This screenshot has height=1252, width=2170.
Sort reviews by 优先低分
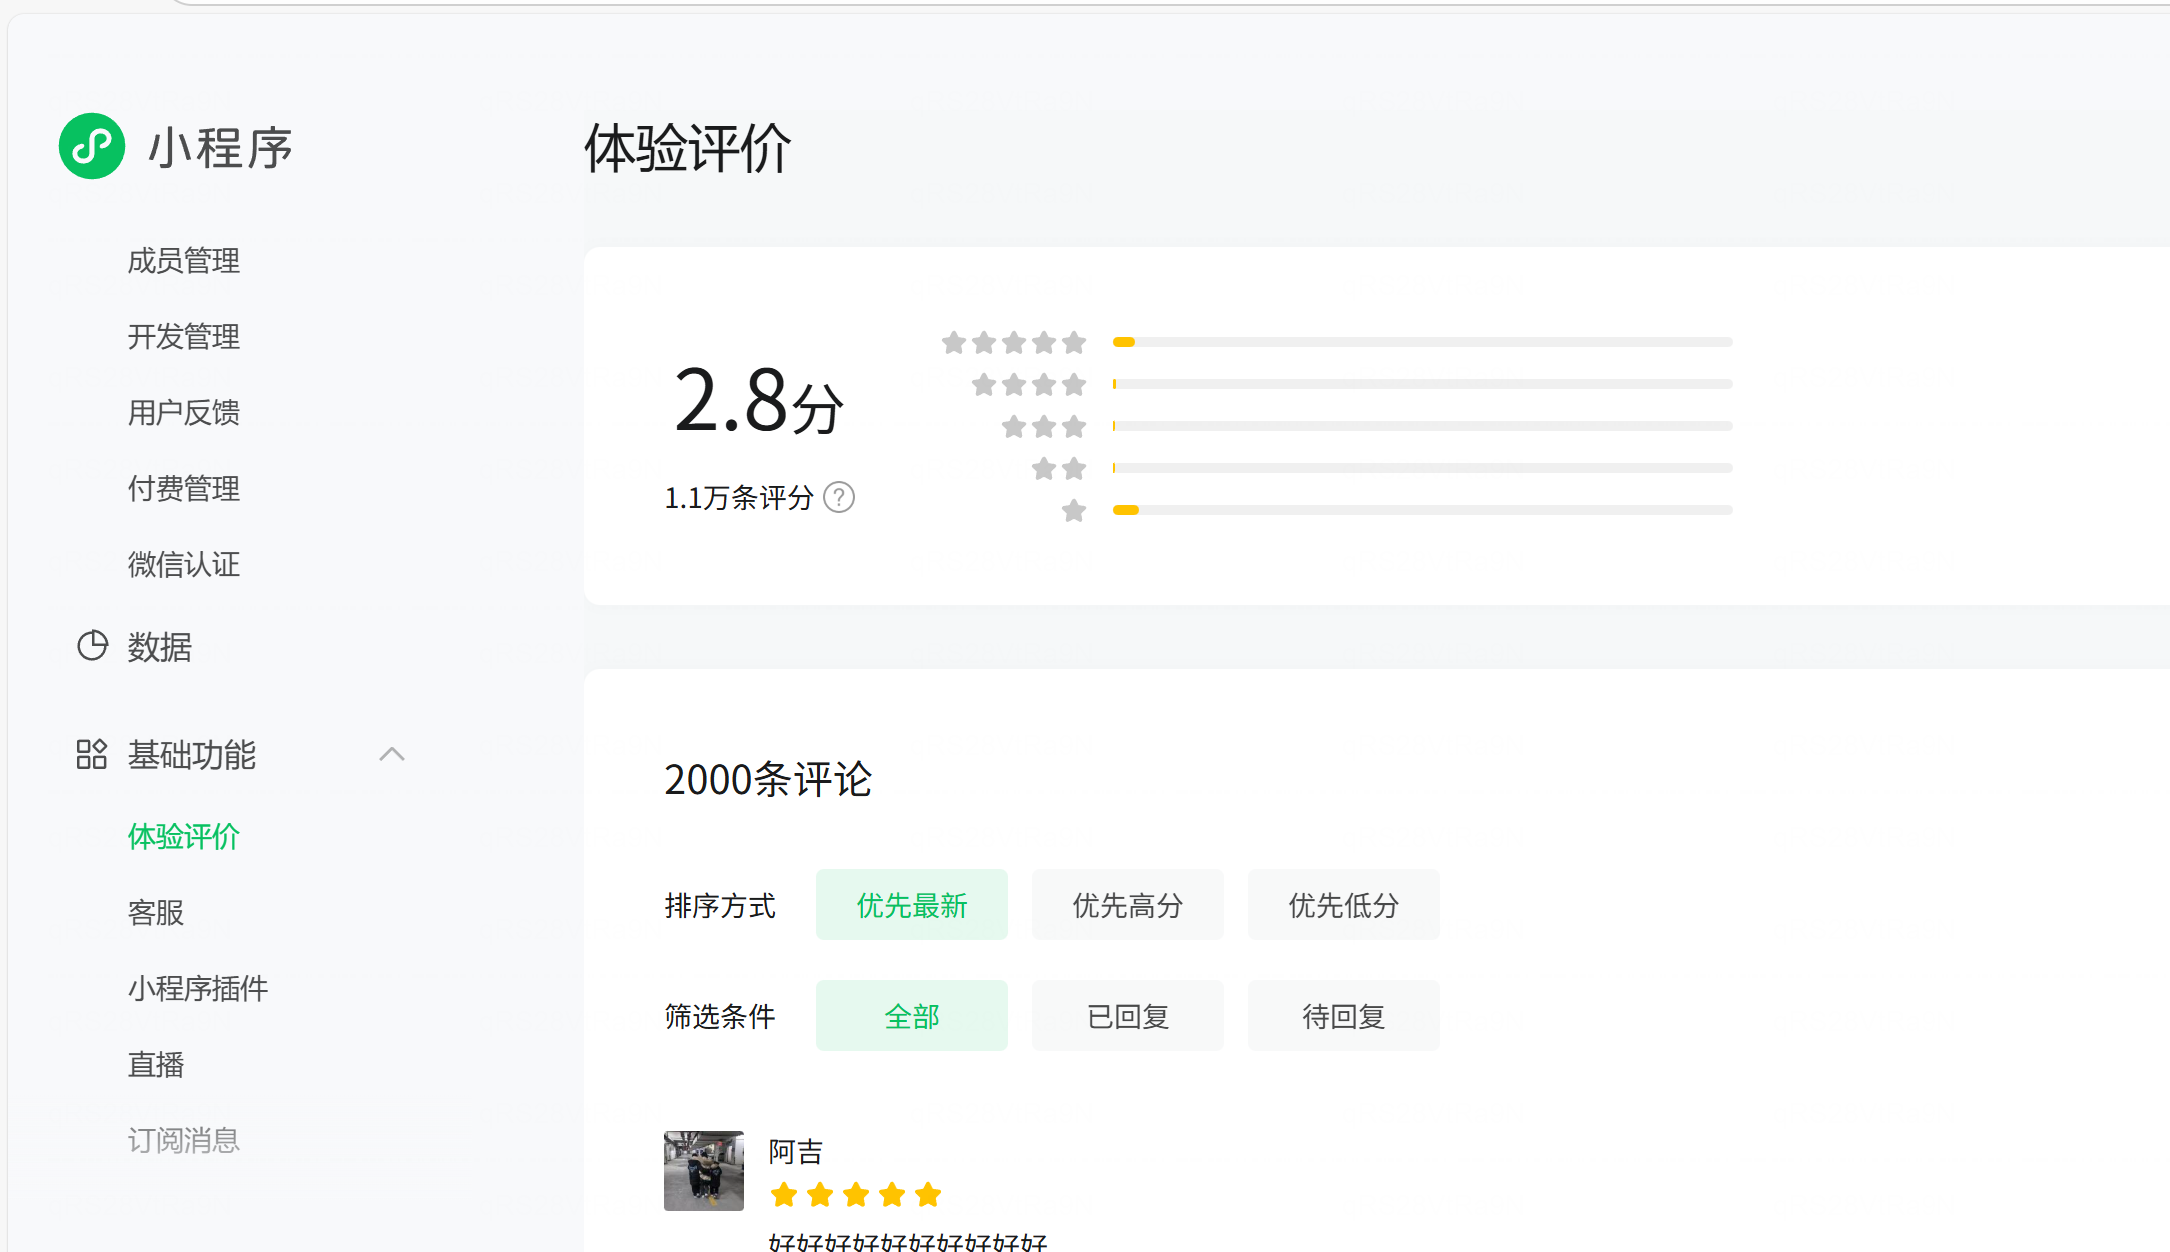coord(1343,905)
